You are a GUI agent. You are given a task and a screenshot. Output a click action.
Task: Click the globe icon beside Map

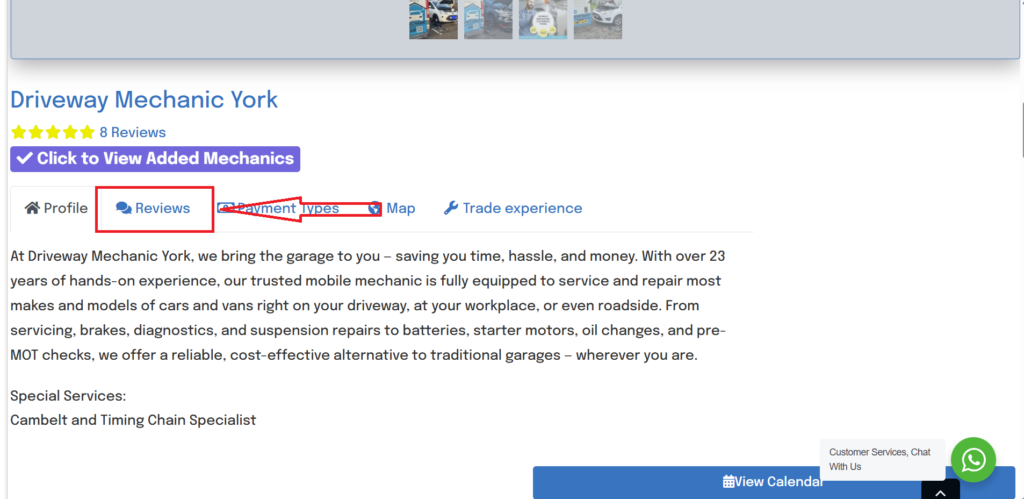[375, 208]
